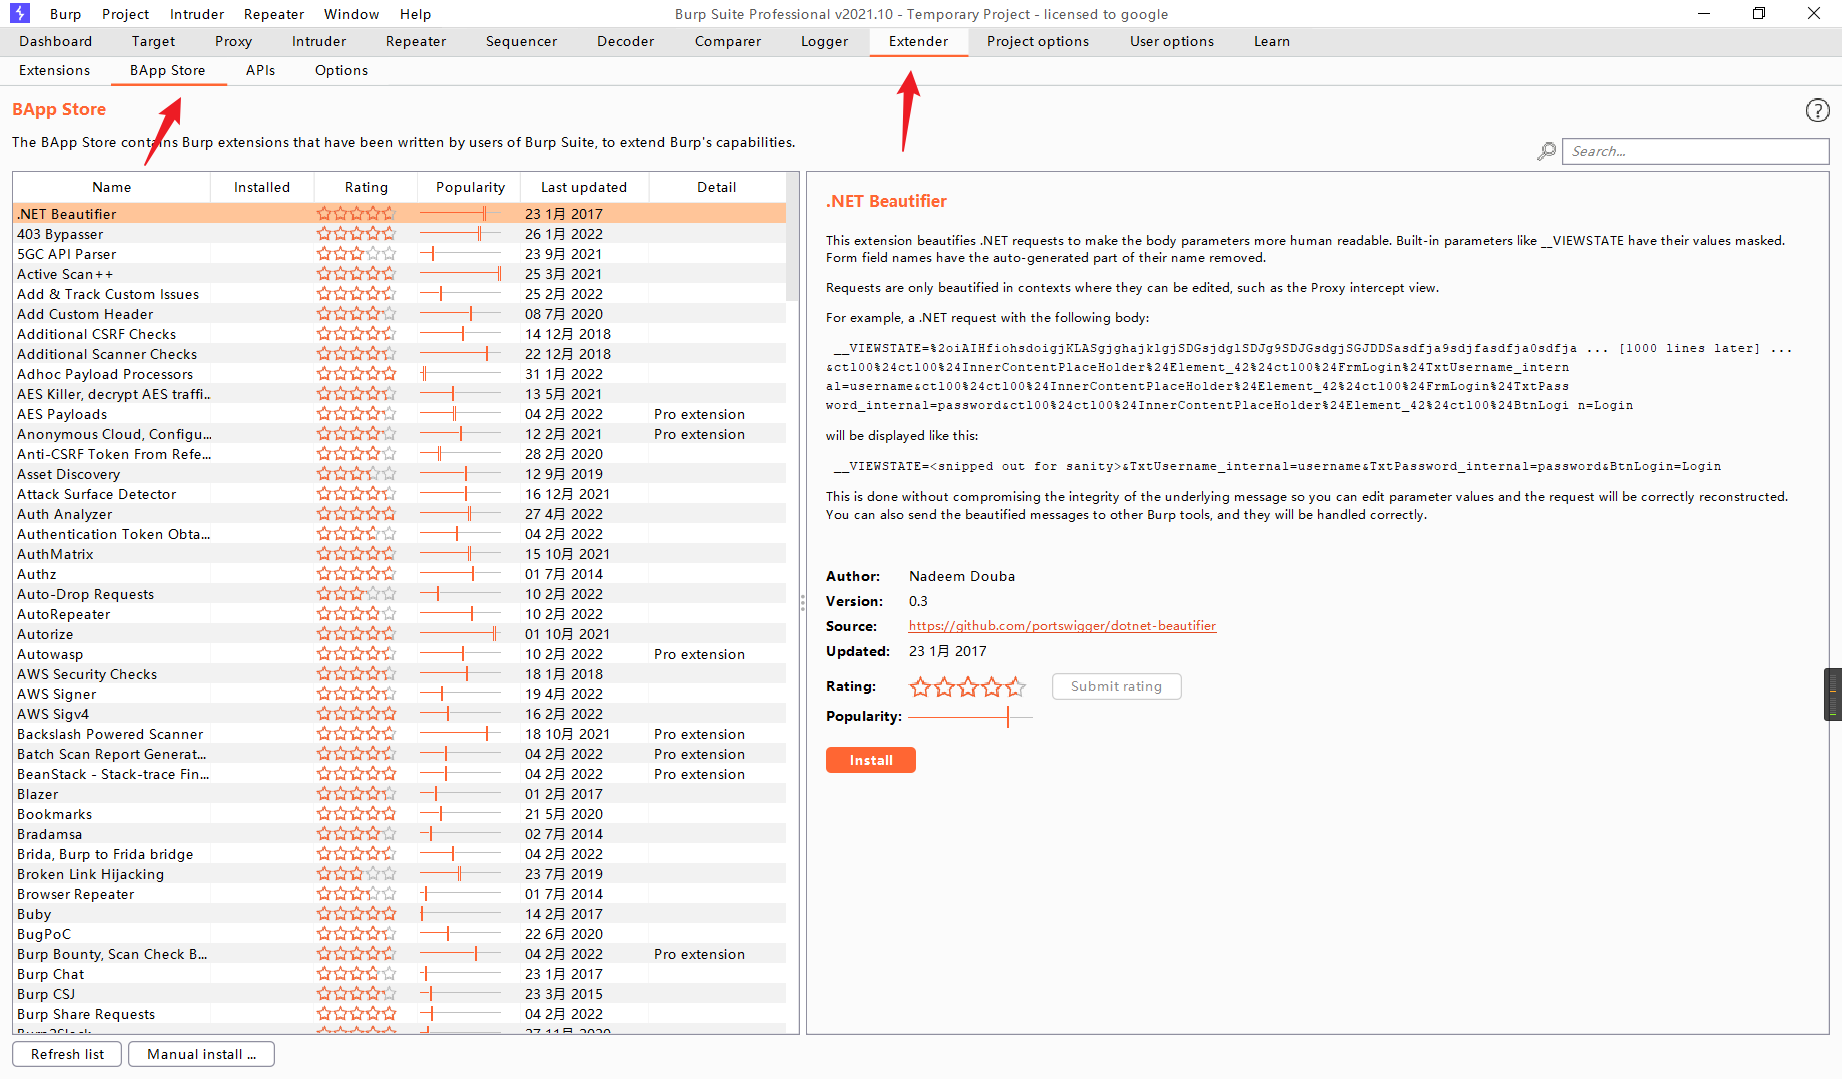This screenshot has height=1080, width=1842.
Task: Open the Window menu
Action: [351, 14]
